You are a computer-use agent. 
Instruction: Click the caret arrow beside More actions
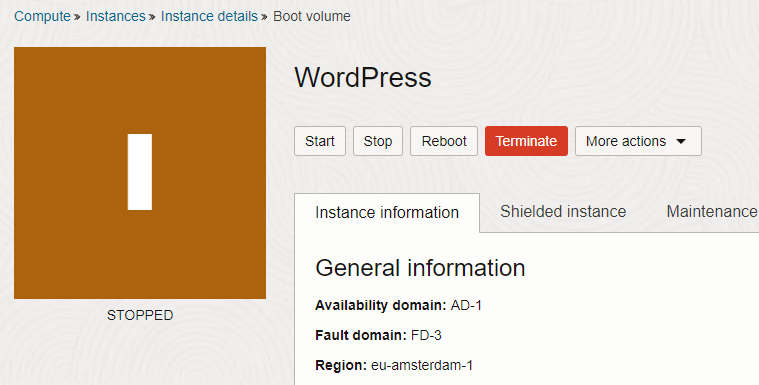[681, 141]
